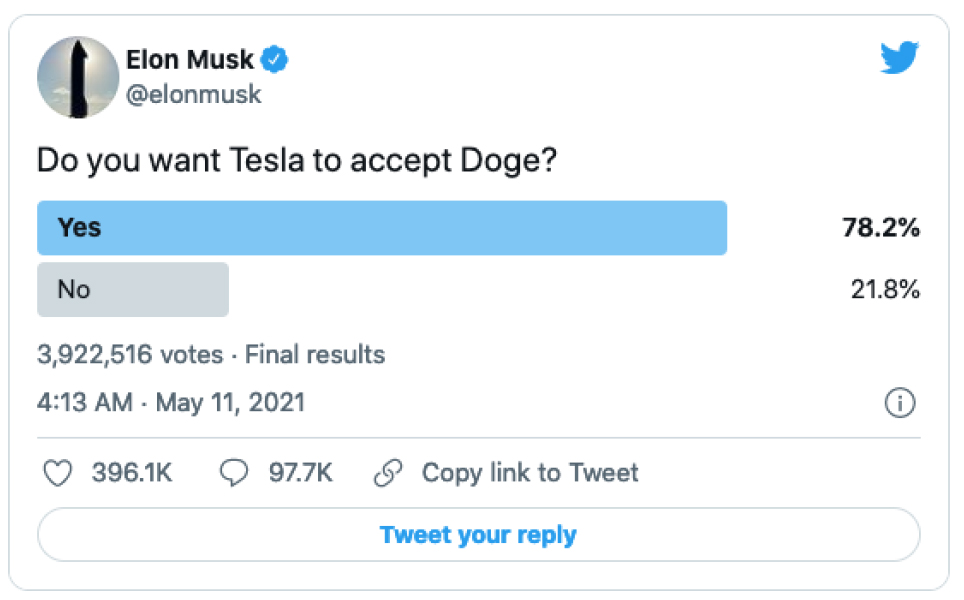Open Elon Musk's profile avatar
The image size is (964, 600).
pyautogui.click(x=78, y=77)
